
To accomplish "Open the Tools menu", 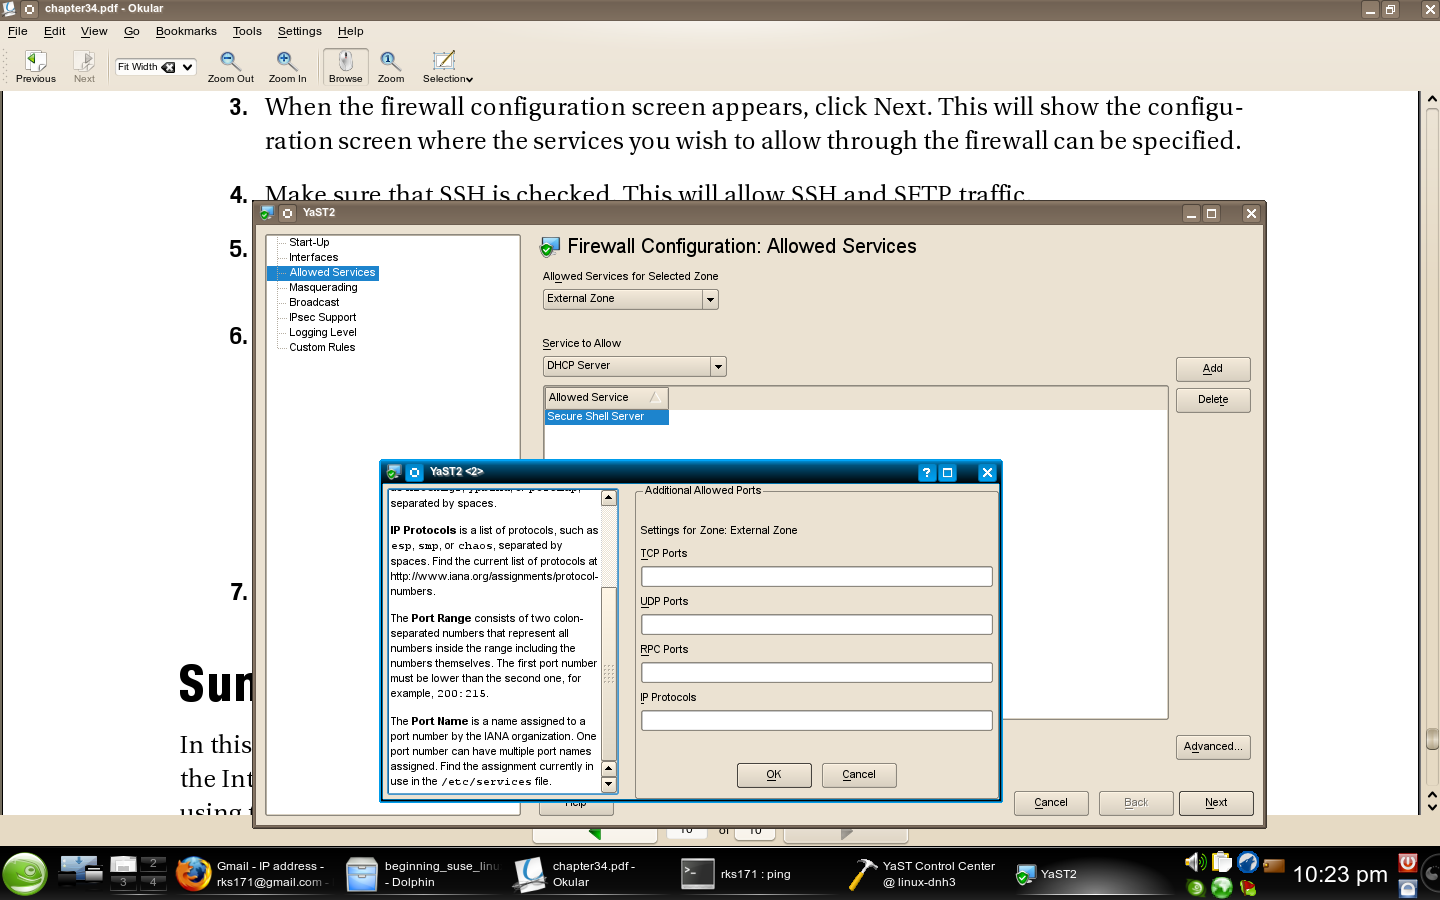I will pos(247,31).
